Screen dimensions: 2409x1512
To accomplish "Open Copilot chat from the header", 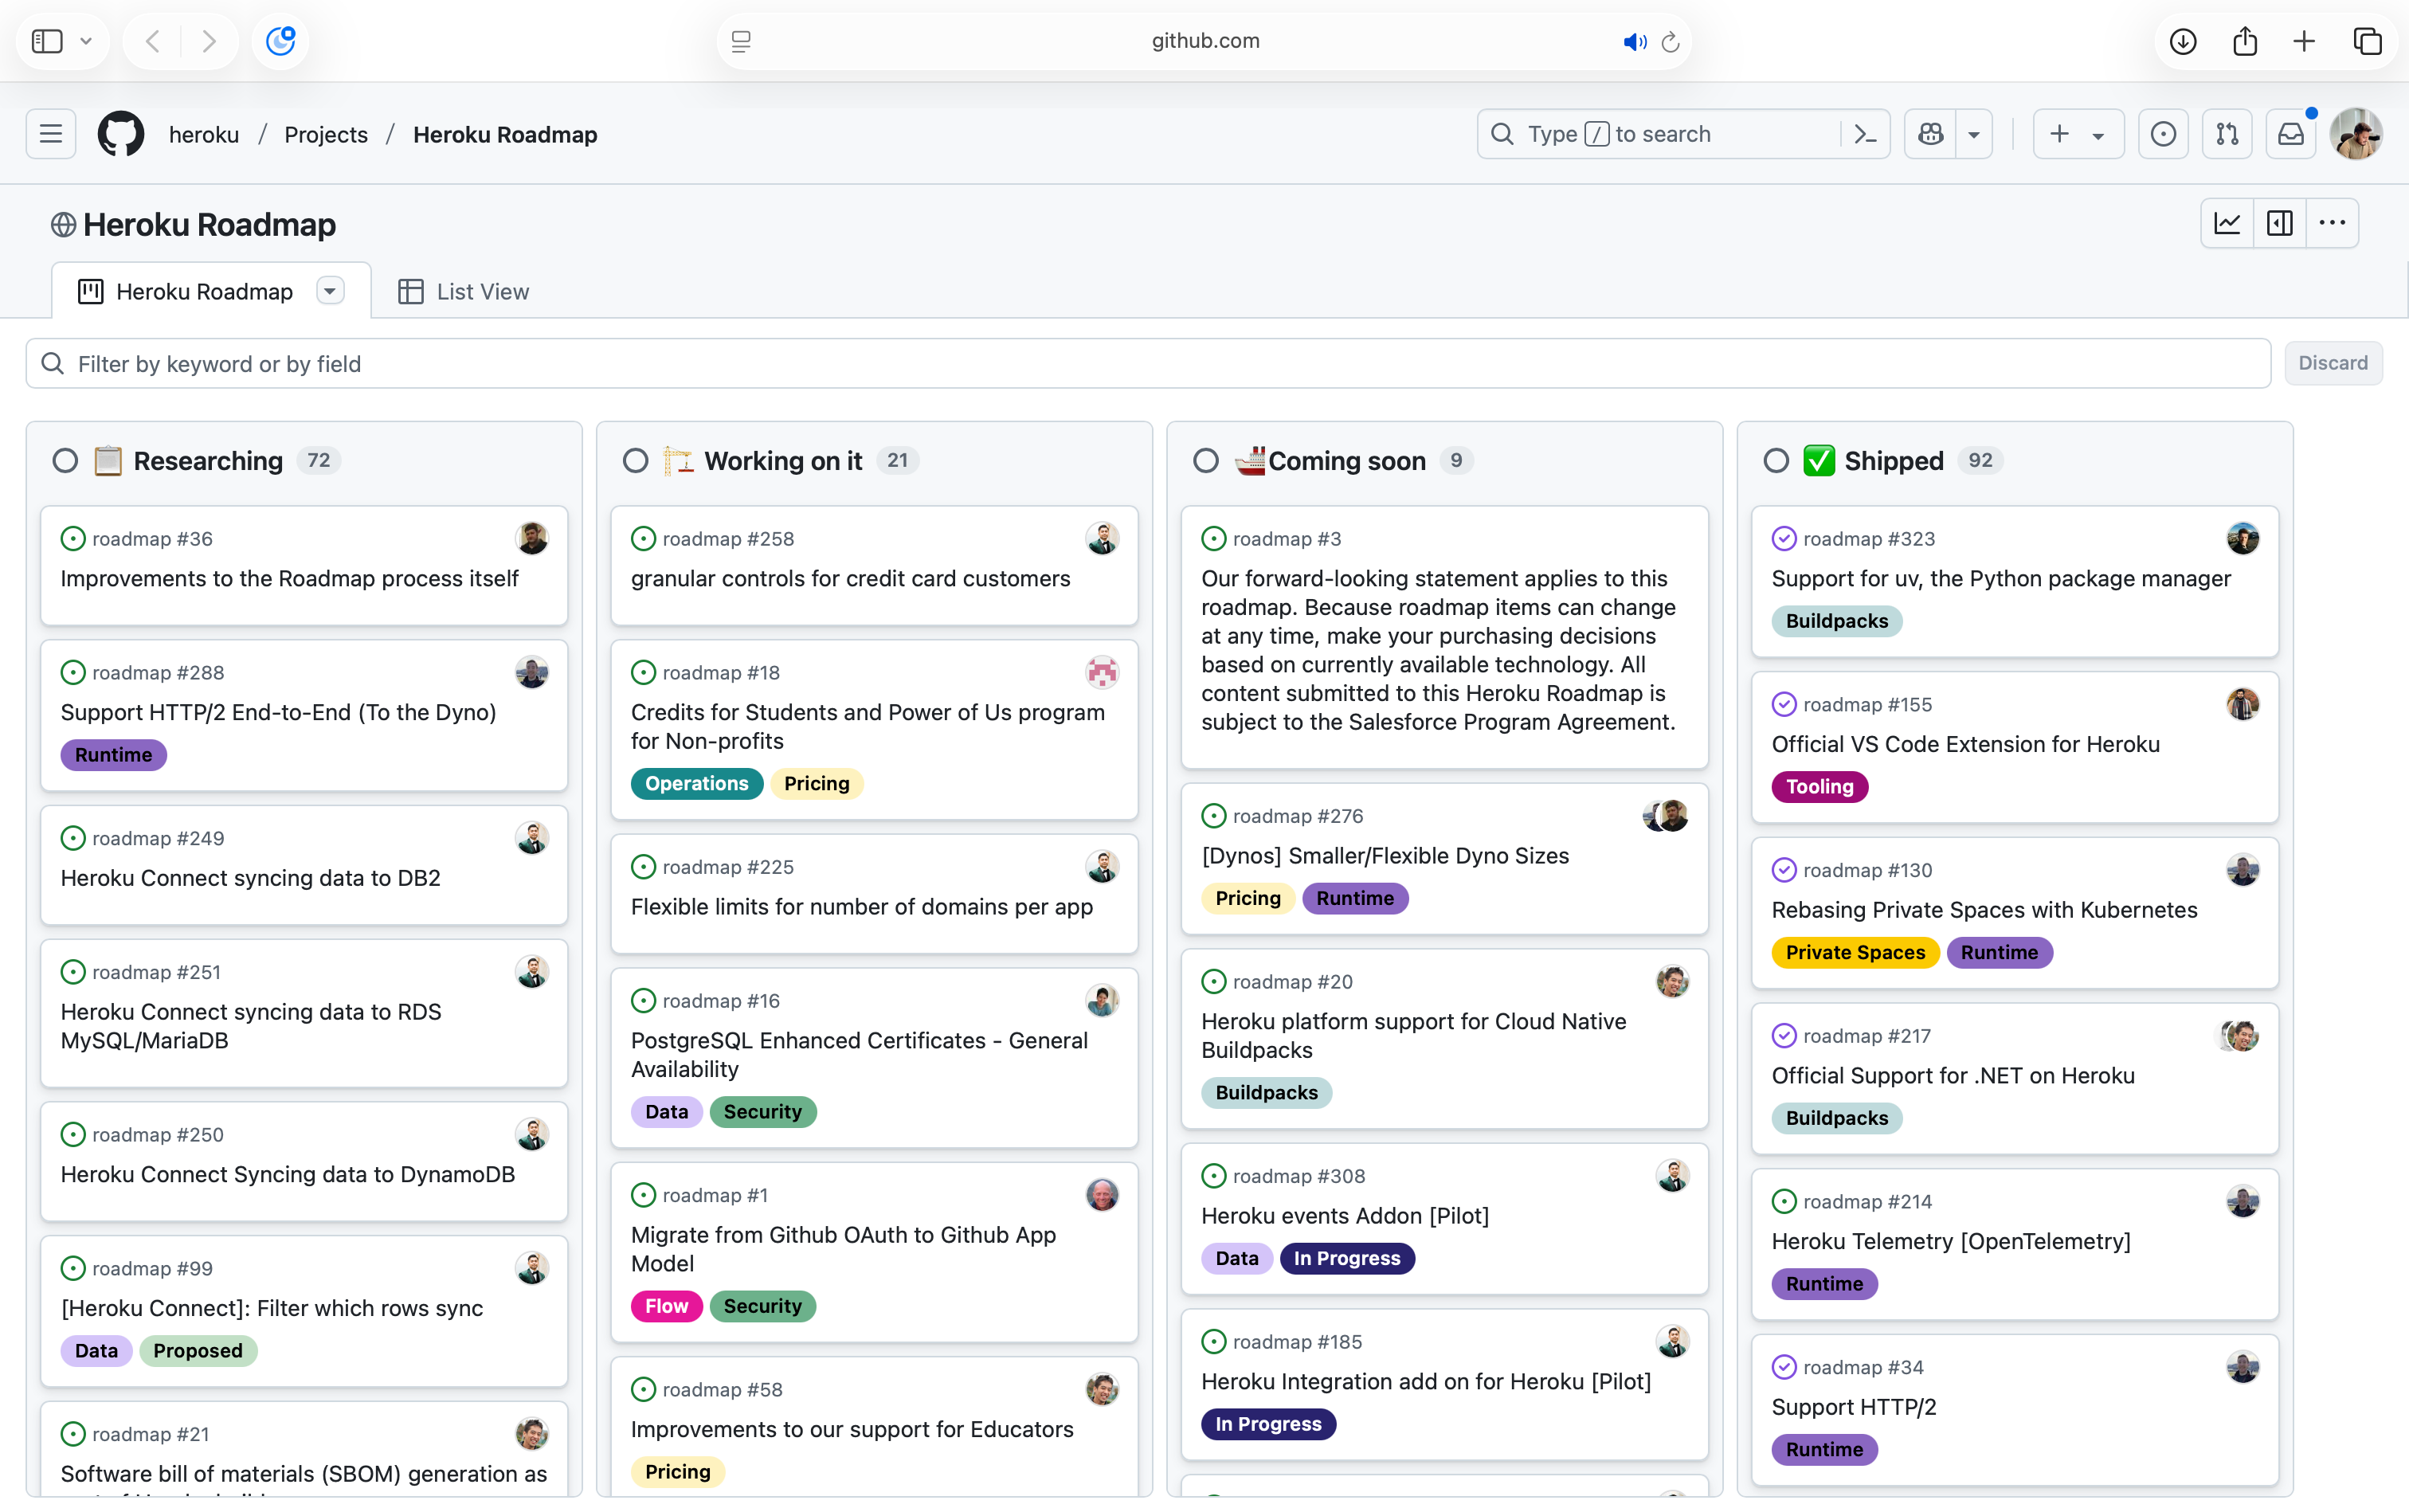I will (x=1929, y=133).
